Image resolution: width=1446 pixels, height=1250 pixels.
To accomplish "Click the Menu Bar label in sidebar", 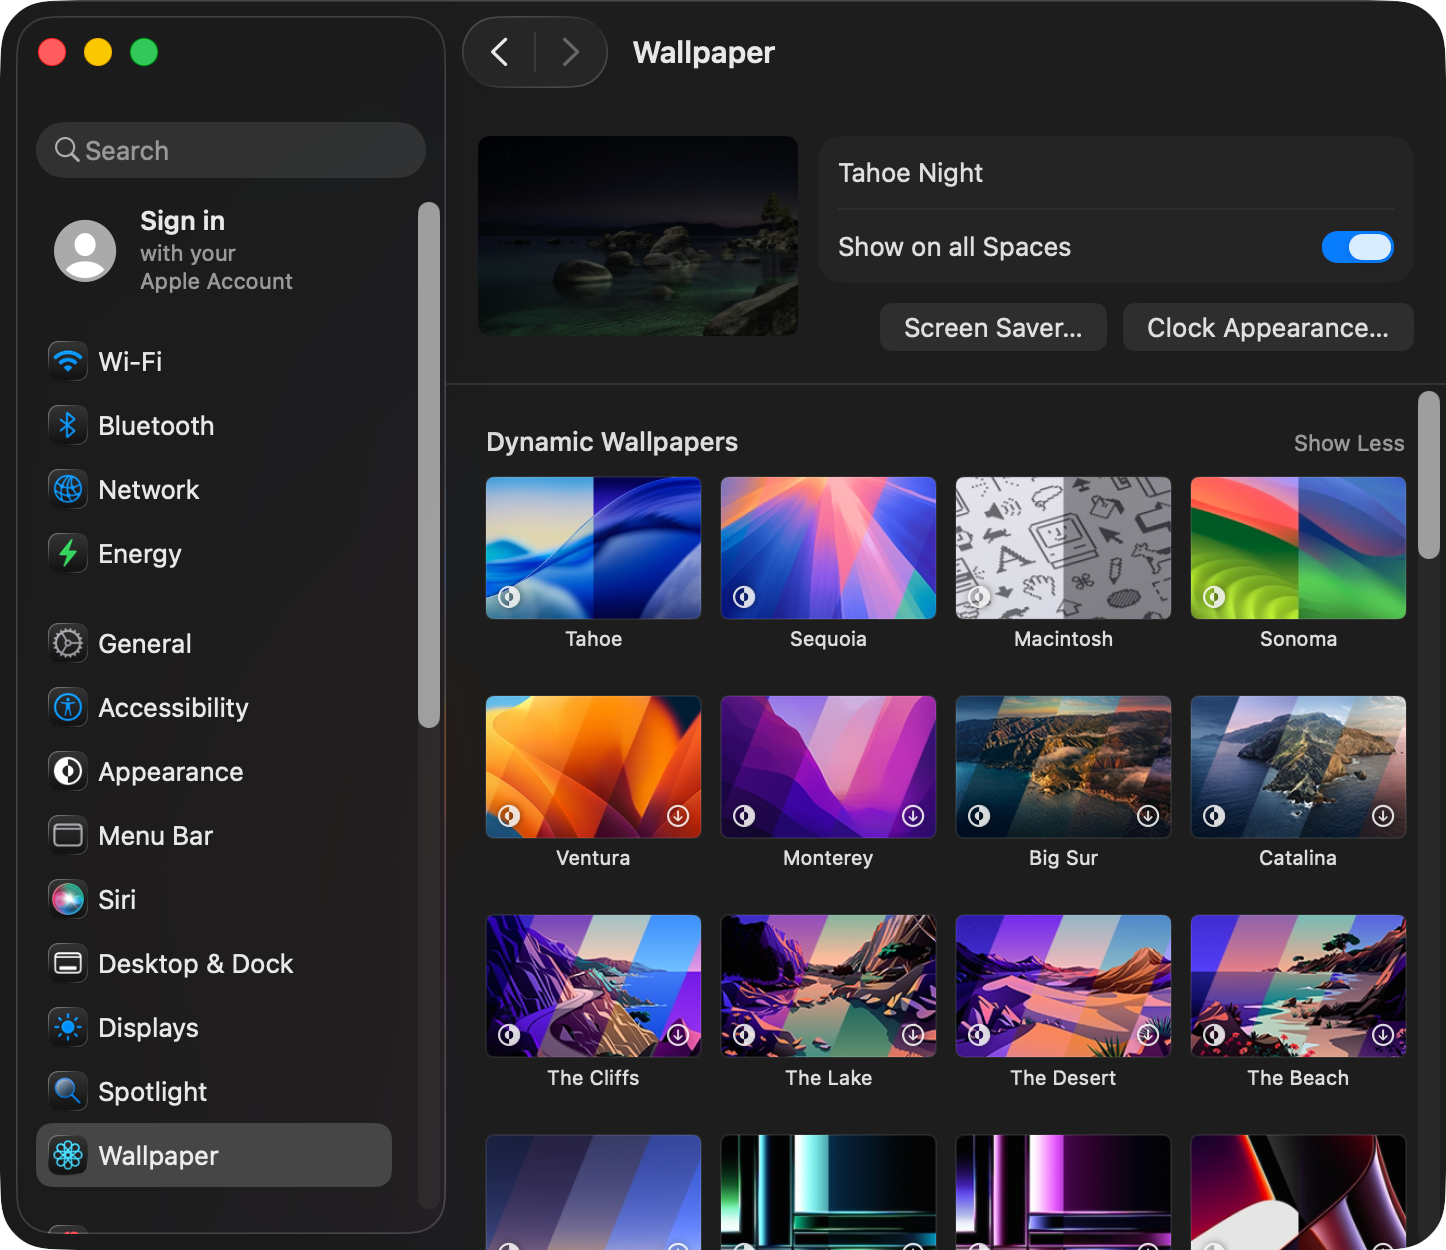I will pos(155,836).
